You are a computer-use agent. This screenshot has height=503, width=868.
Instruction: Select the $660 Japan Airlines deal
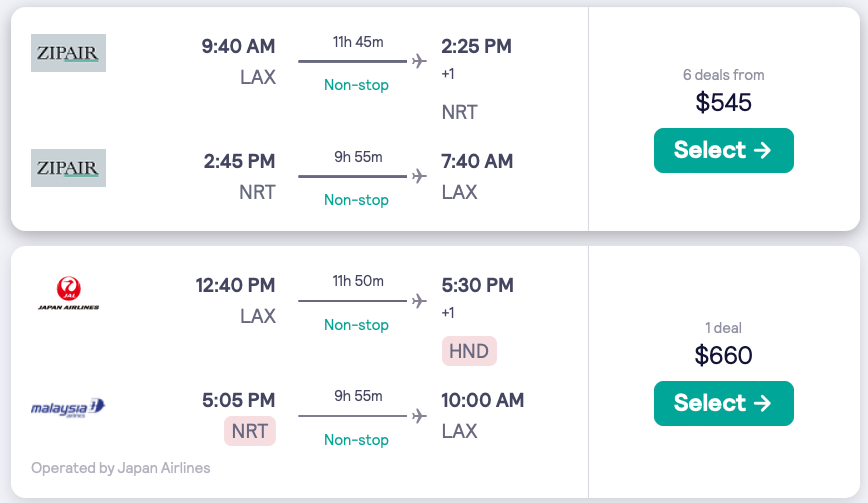(723, 403)
